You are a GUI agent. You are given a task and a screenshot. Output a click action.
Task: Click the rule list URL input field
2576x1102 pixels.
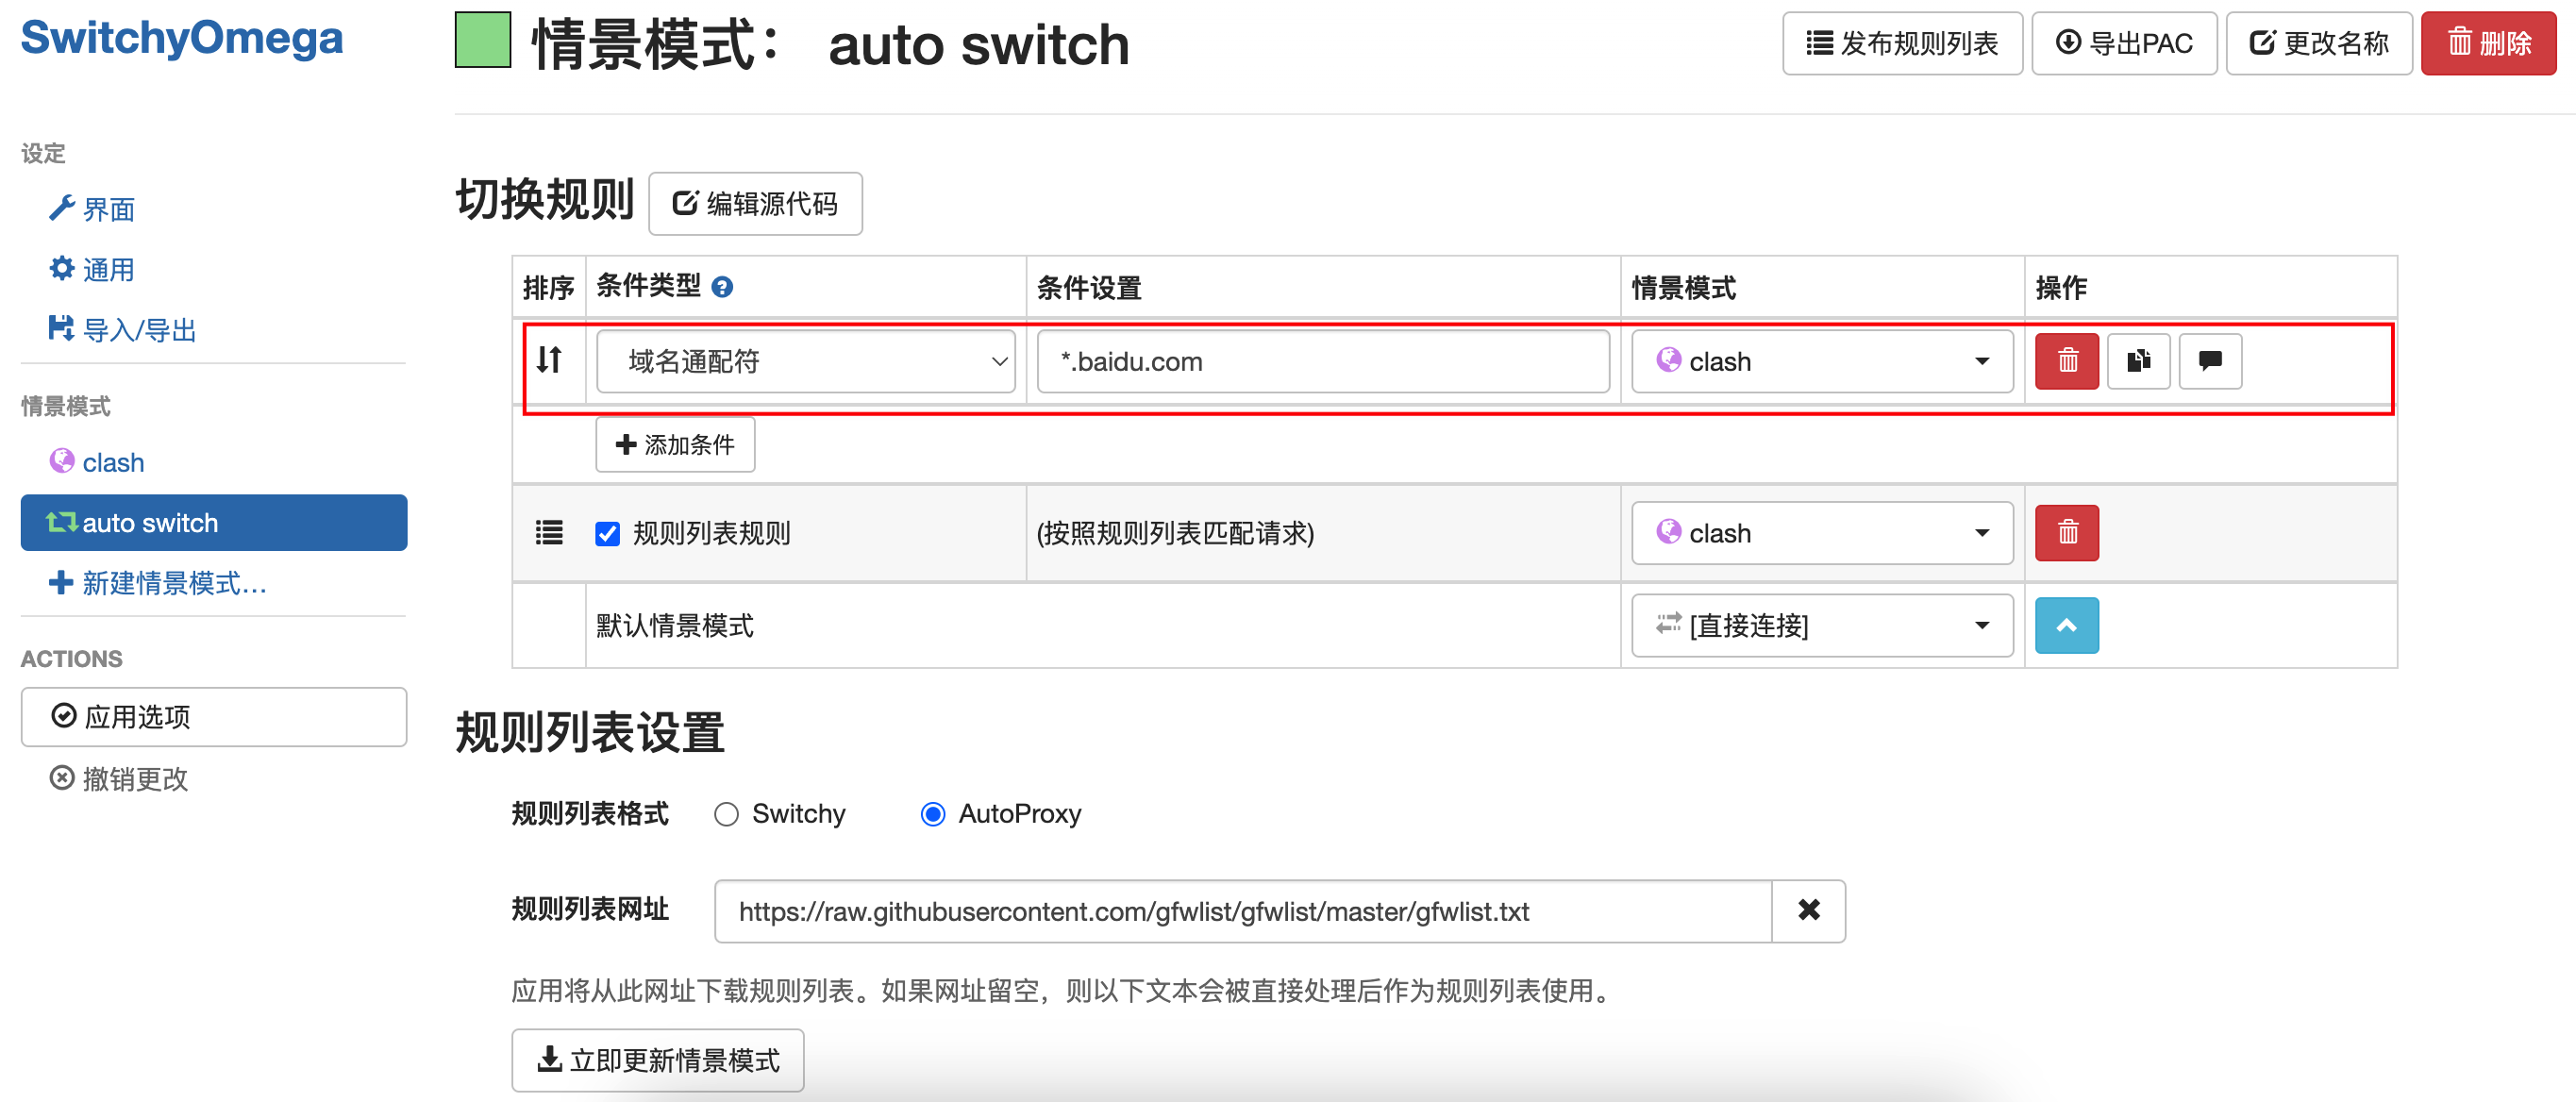[1242, 911]
